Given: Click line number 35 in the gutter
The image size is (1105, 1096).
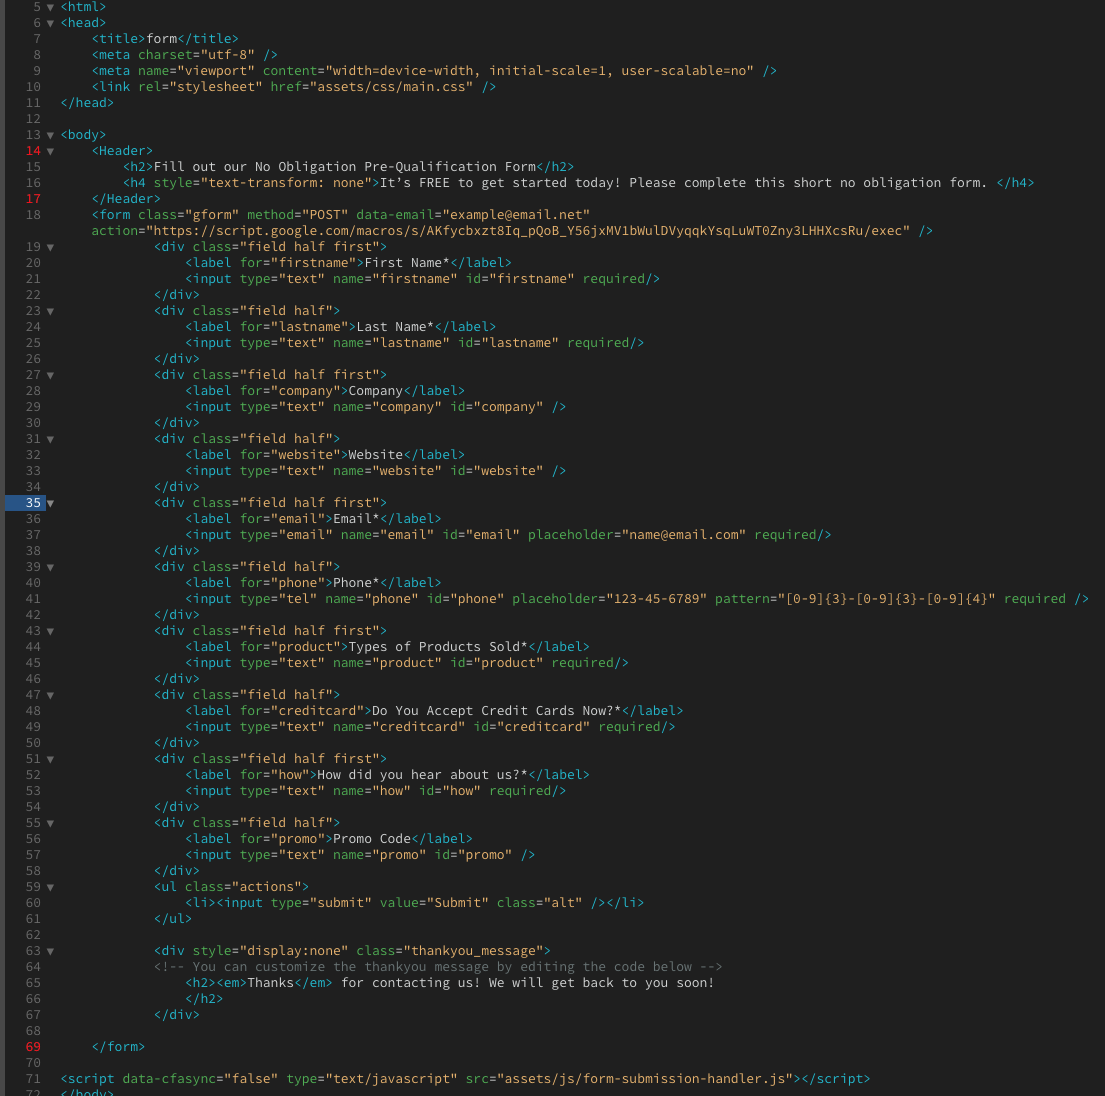Looking at the screenshot, I should tap(33, 502).
